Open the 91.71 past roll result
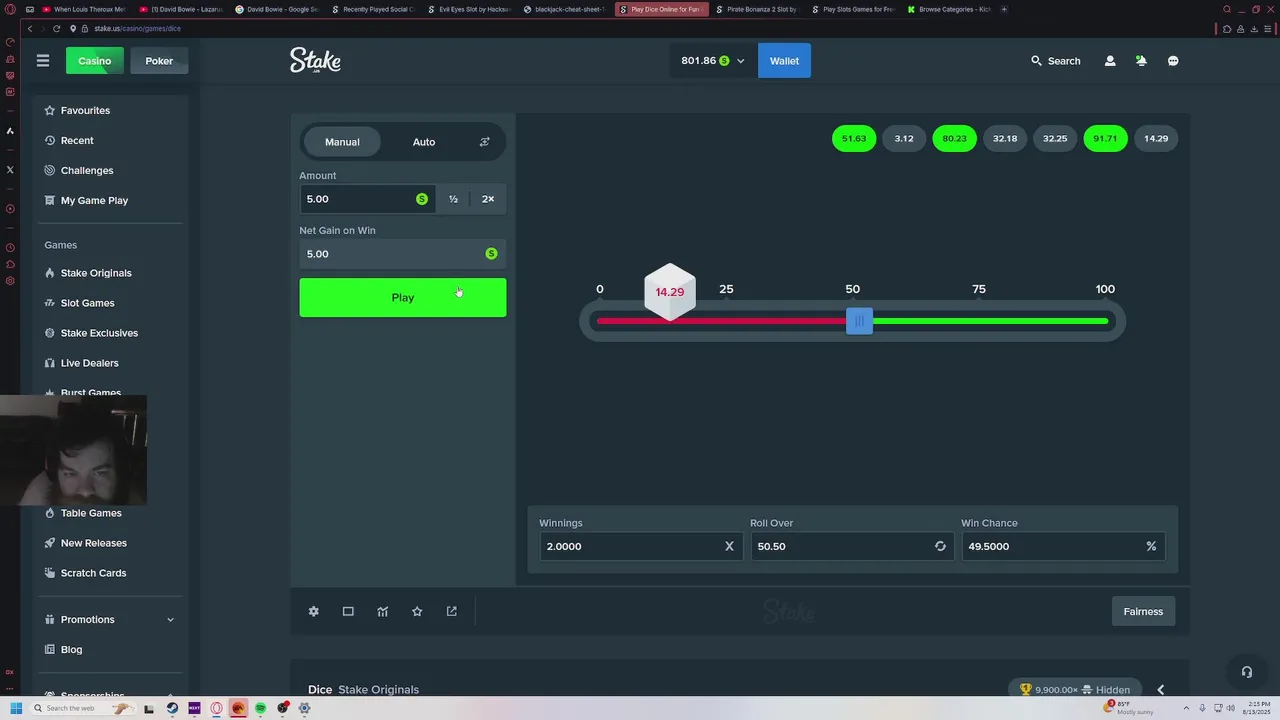The image size is (1280, 720). tap(1105, 139)
